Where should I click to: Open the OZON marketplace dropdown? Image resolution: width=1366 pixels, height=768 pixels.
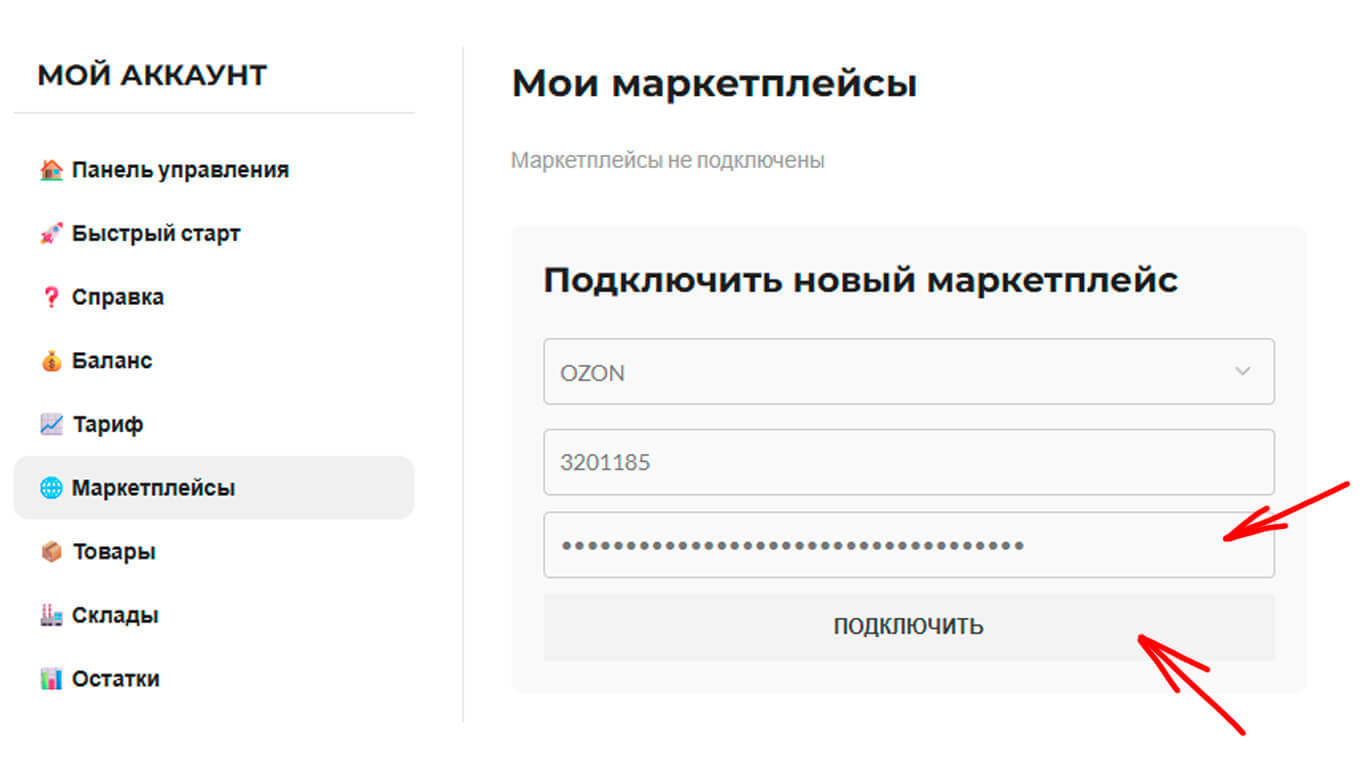point(909,372)
